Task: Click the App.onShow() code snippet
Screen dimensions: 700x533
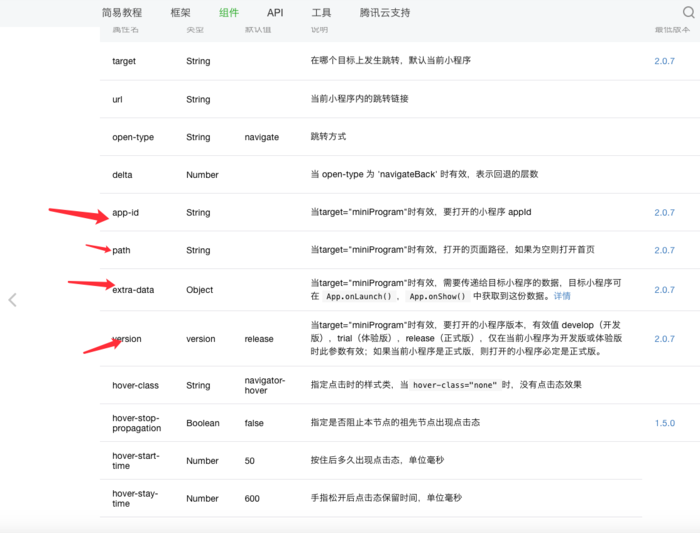Action: click(x=438, y=297)
